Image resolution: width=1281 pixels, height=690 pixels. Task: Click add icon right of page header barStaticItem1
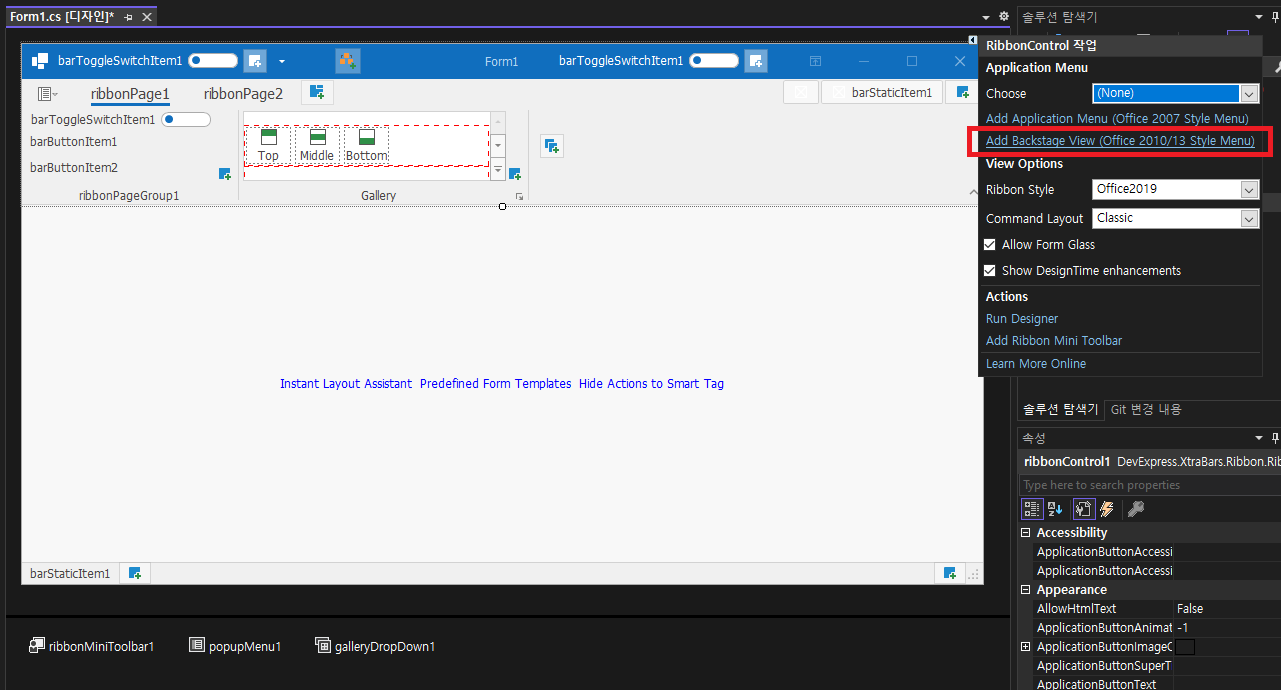coord(962,93)
